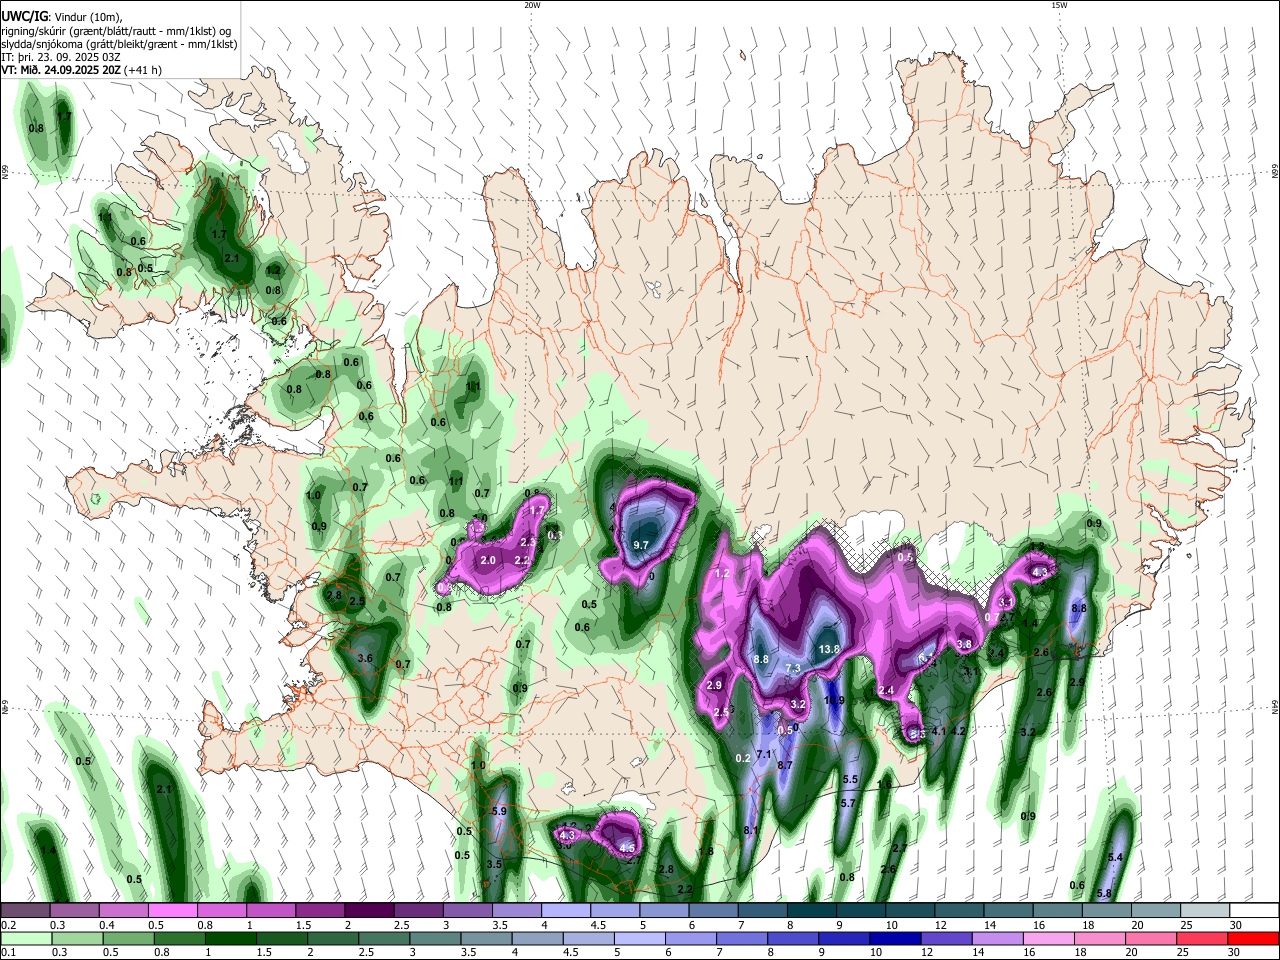Select the palest green 0.1–0.3 swatch in lower legend
The image size is (1280, 960).
25,939
